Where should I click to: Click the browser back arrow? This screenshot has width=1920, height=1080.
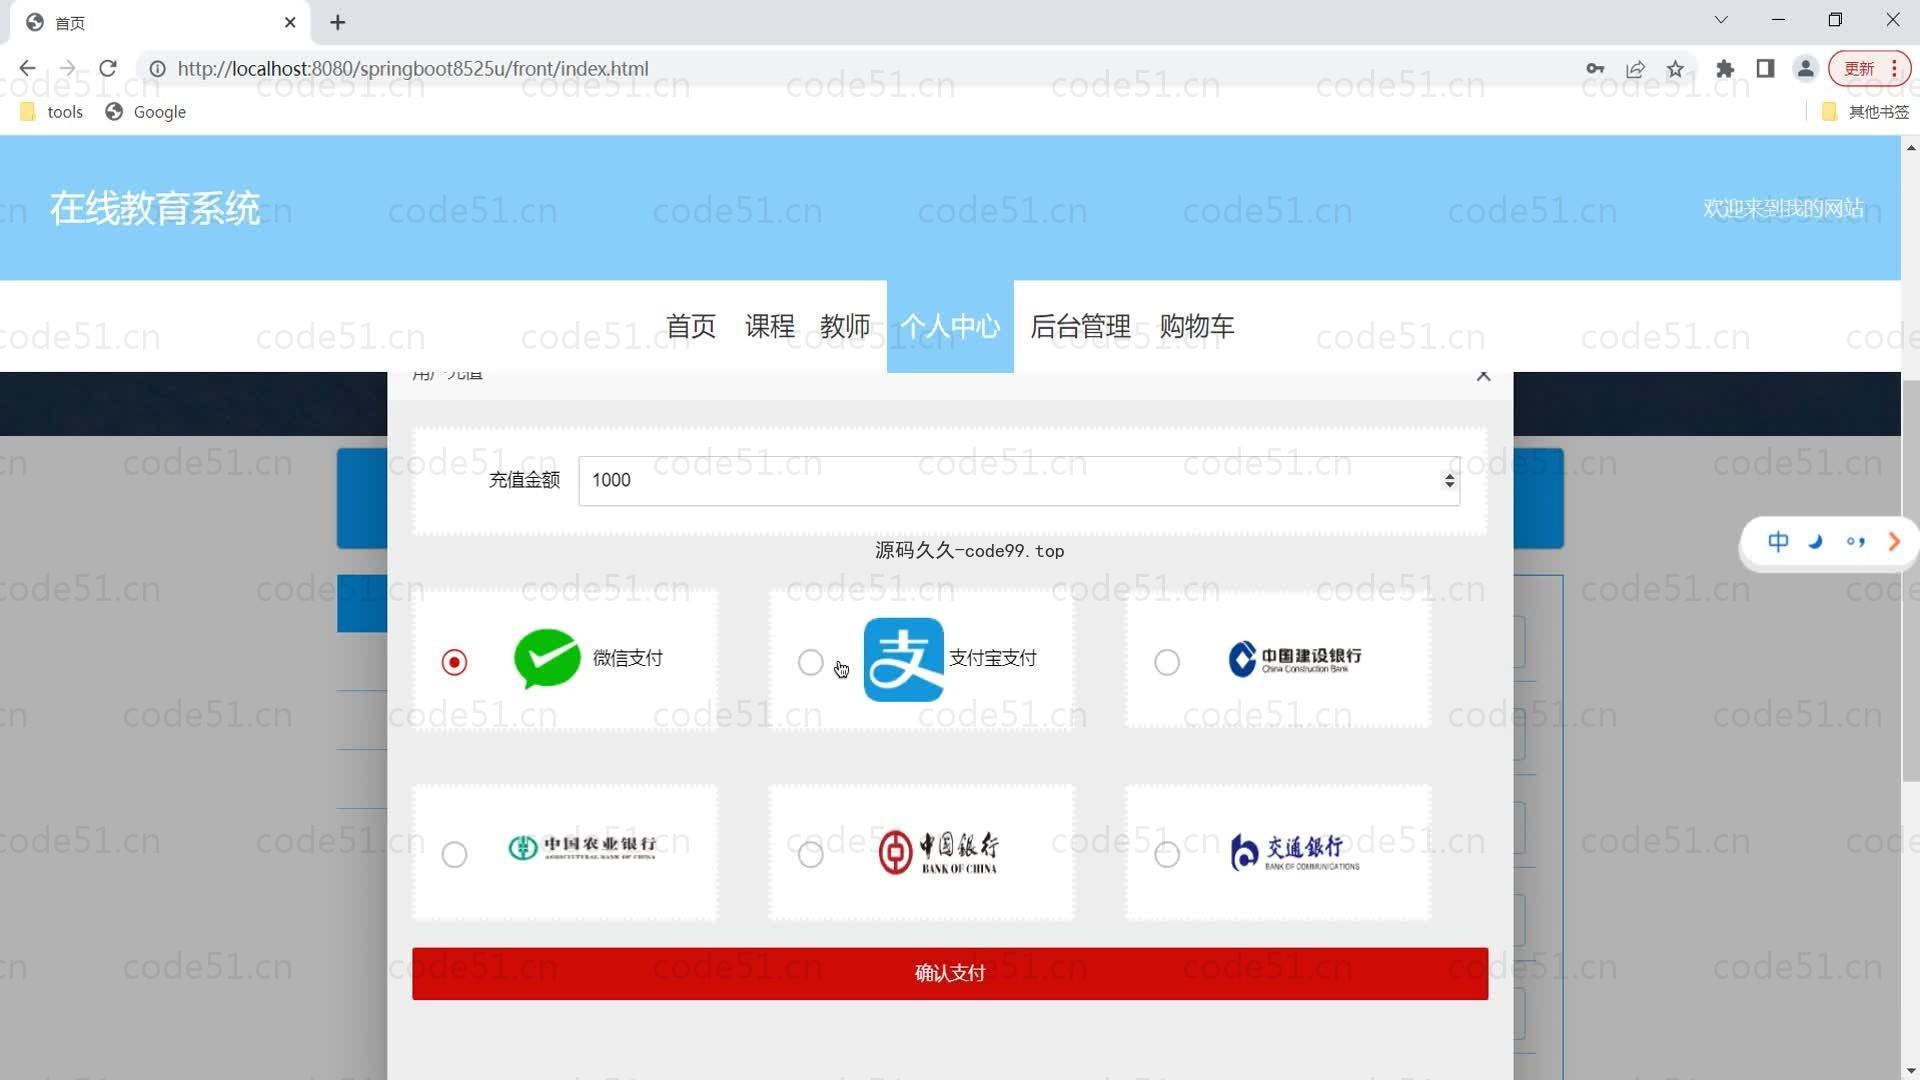[27, 68]
